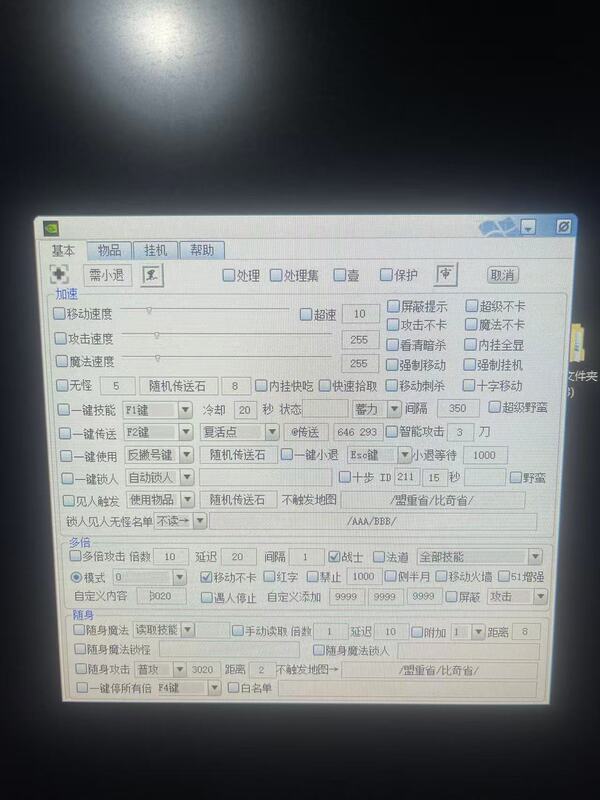Uncheck the 战士 checkbox

pos(335,557)
